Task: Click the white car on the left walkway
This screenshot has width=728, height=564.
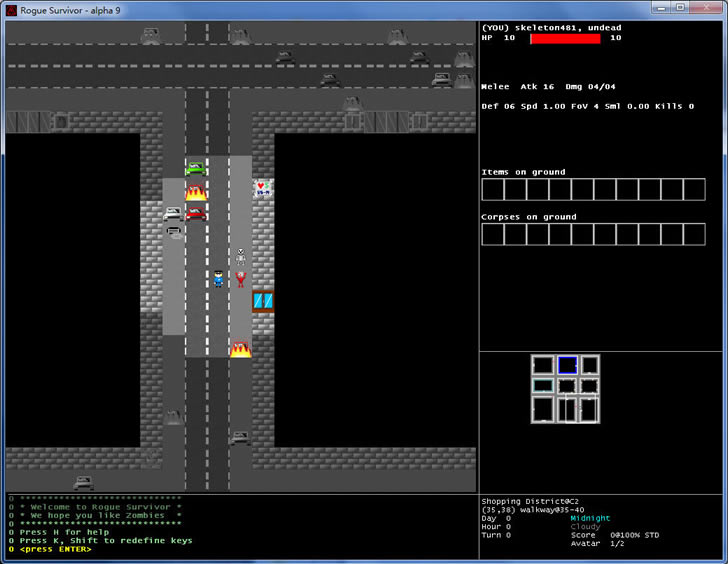Action: [173, 213]
